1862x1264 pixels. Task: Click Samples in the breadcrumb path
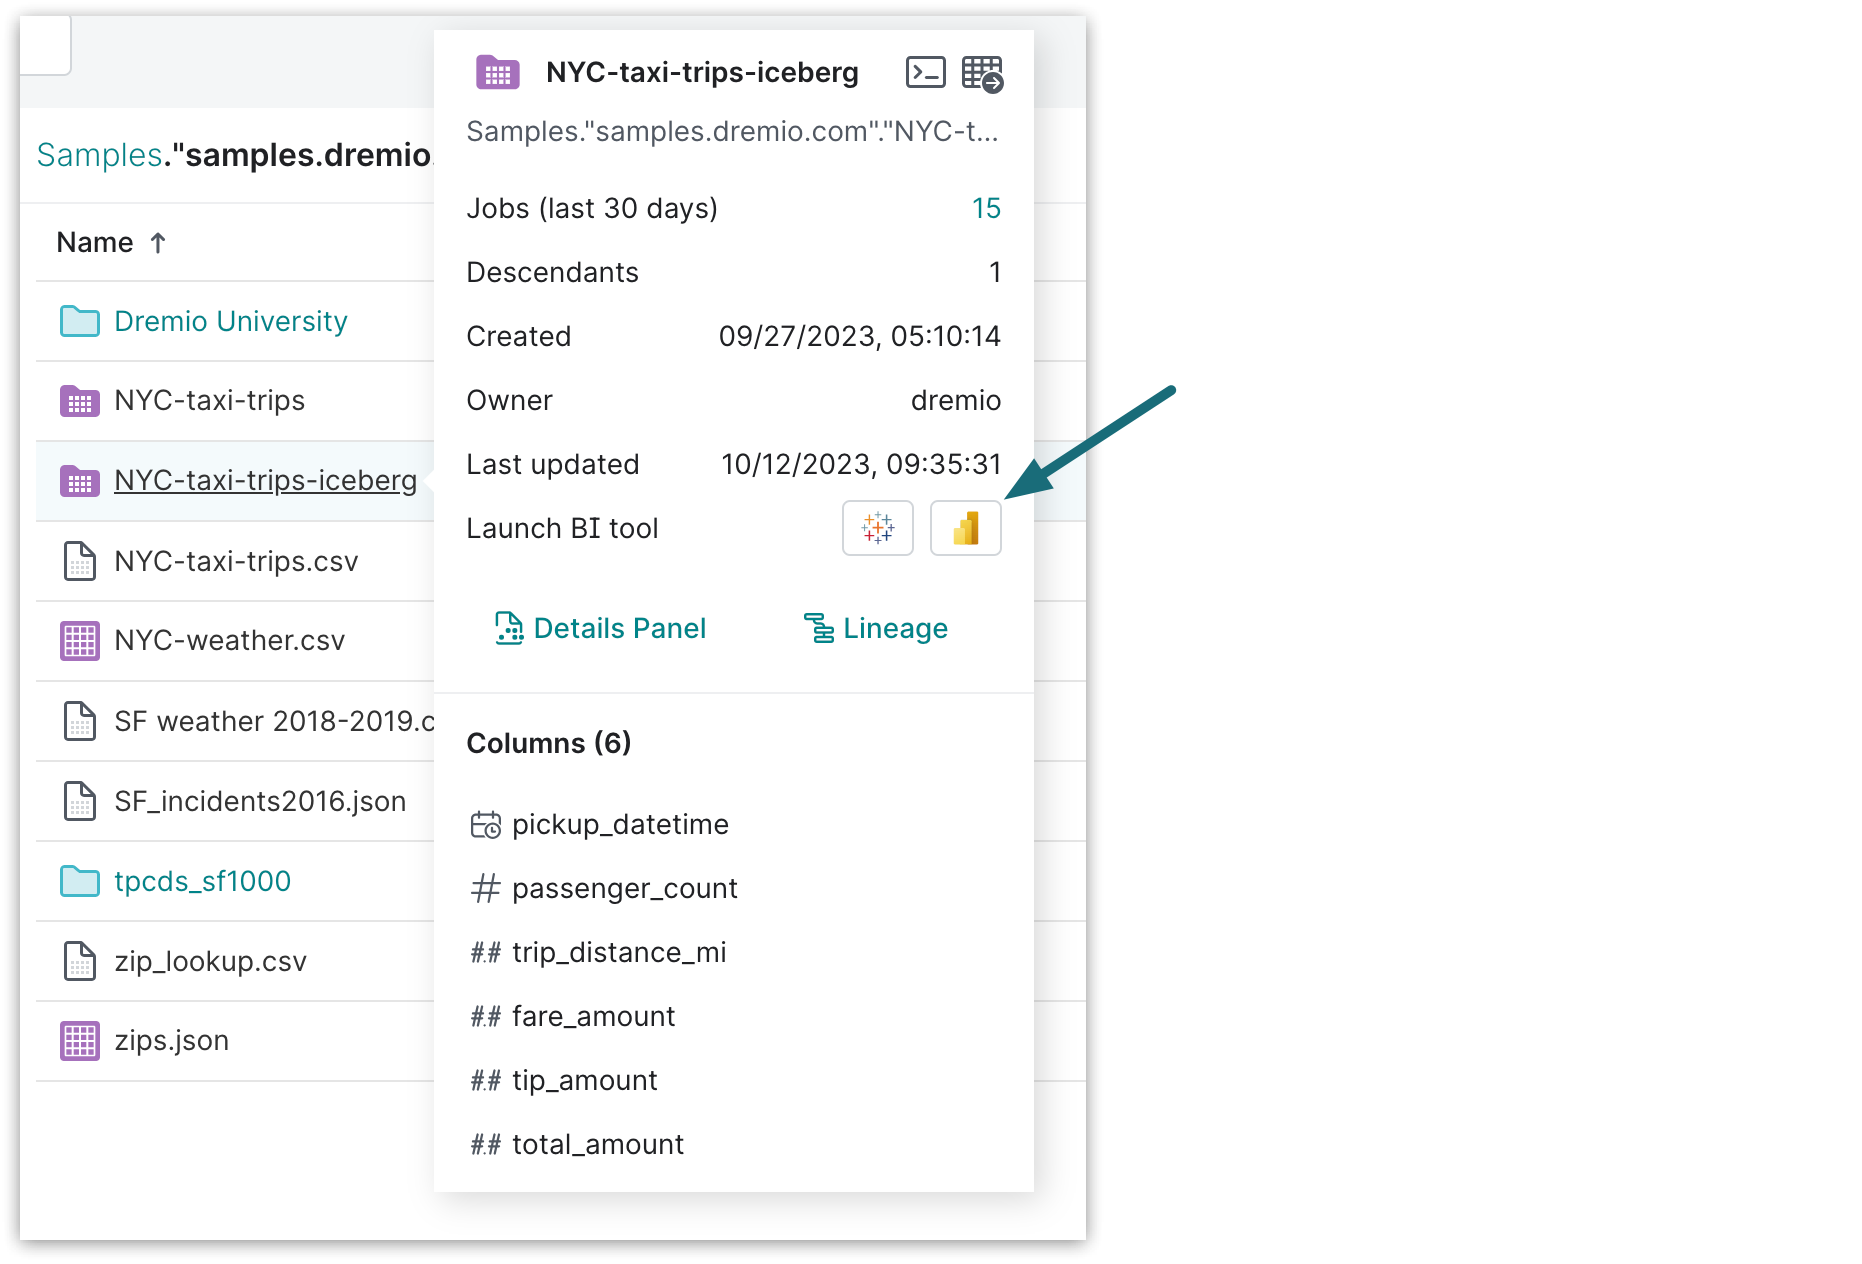coord(99,155)
